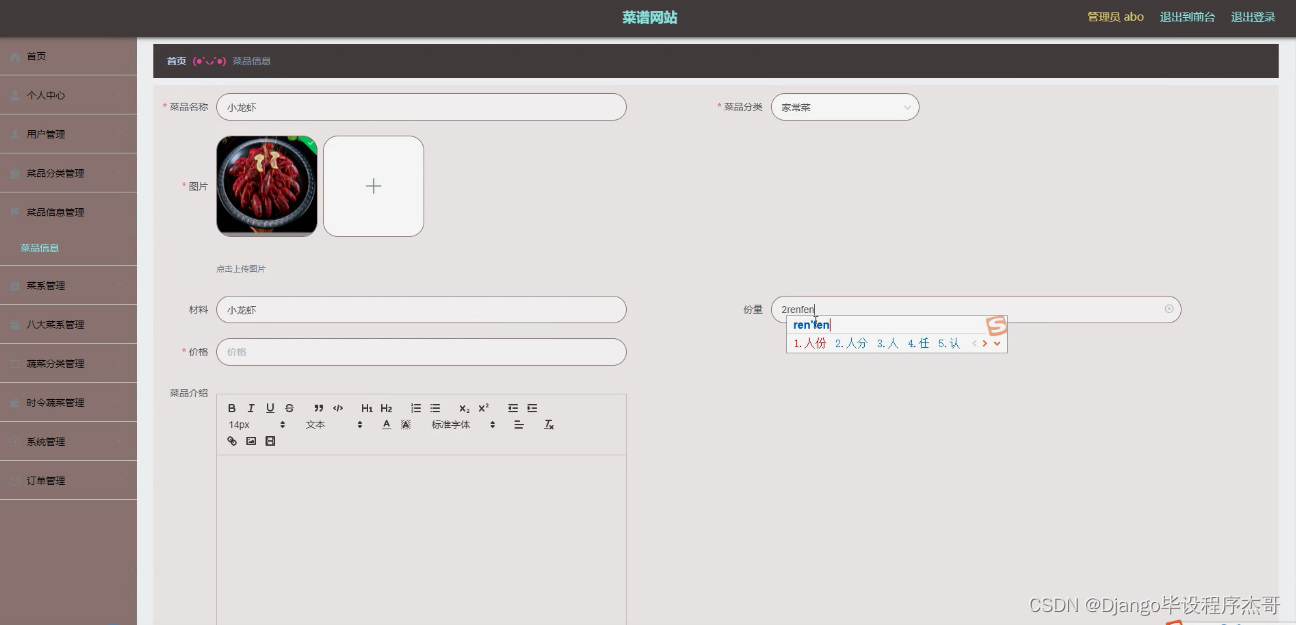1296x625 pixels.
Task: Choose IME candidate 3 人
Action: tap(887, 343)
